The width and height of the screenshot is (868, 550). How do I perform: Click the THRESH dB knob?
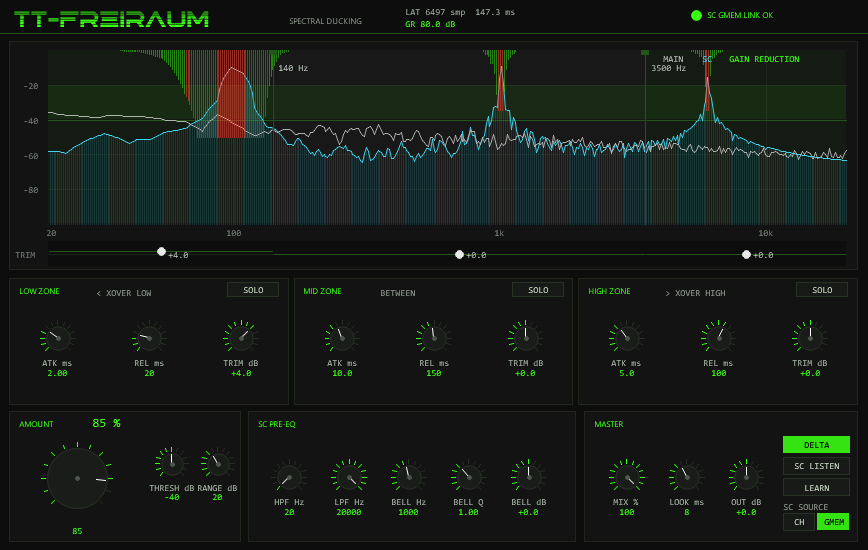tap(172, 464)
